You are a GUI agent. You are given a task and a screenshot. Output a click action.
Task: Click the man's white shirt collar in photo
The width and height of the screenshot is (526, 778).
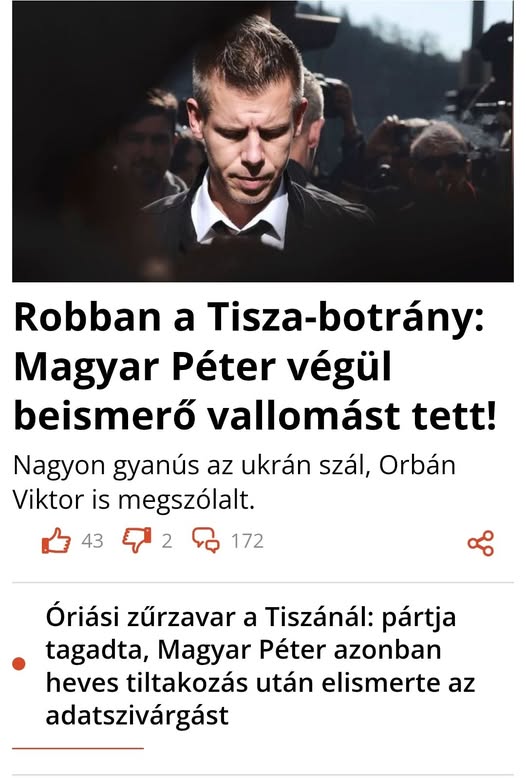(239, 216)
